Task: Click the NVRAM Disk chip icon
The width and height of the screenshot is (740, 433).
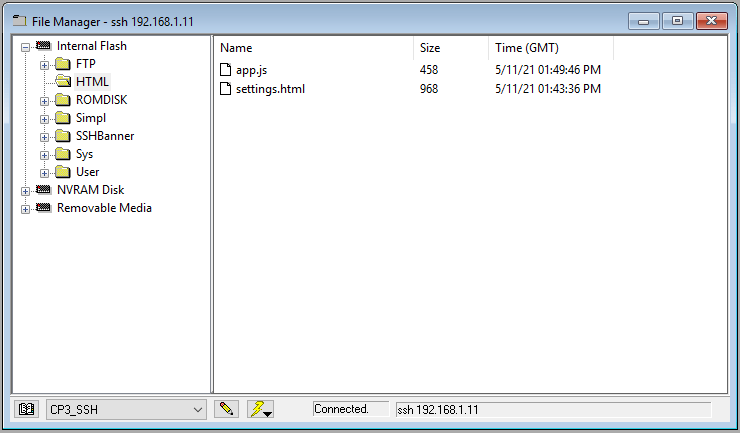Action: pyautogui.click(x=43, y=190)
